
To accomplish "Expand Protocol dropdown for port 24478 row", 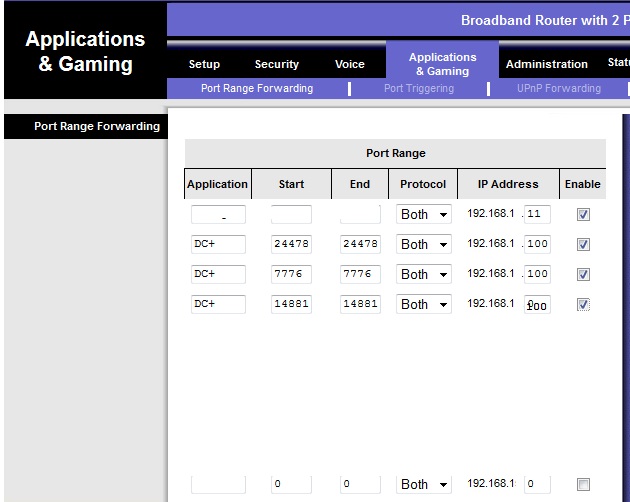I will (424, 244).
